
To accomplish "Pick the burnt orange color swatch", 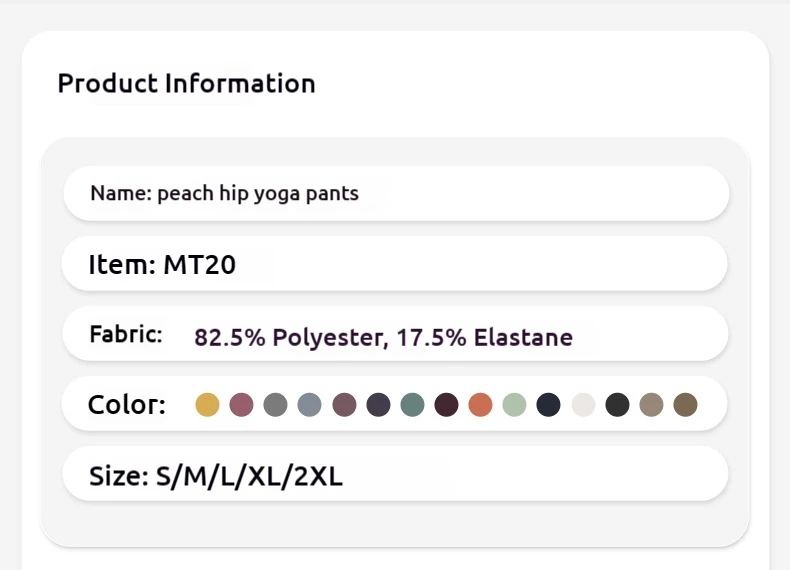I will 480,405.
